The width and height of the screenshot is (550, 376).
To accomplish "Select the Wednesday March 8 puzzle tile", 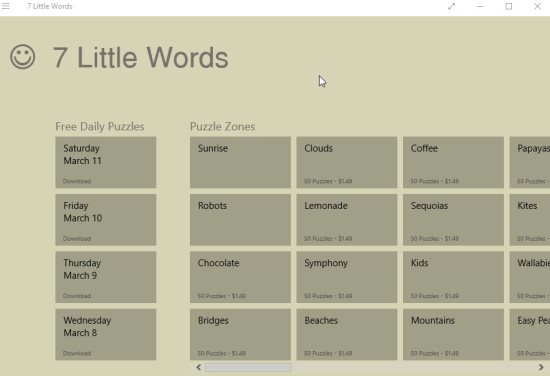I will pyautogui.click(x=106, y=334).
